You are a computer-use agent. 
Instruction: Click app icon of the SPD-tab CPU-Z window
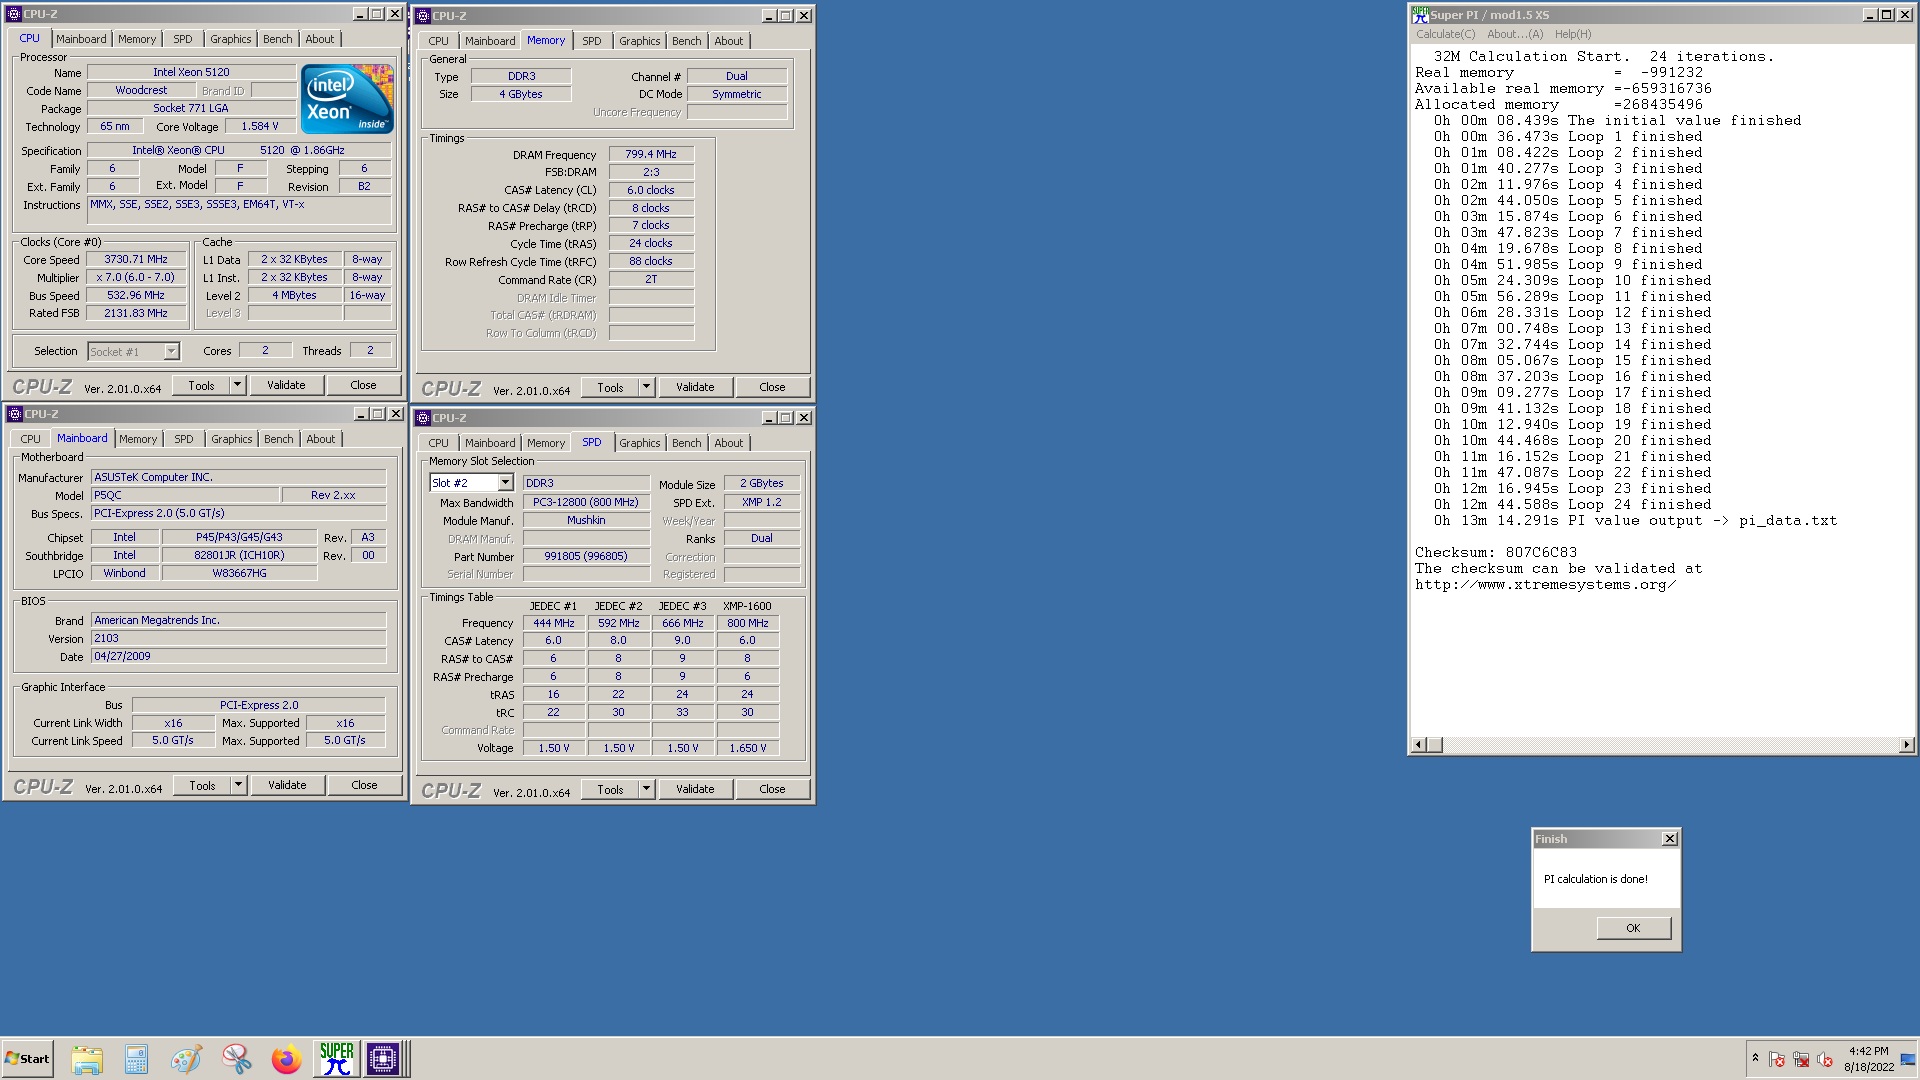[x=423, y=418]
